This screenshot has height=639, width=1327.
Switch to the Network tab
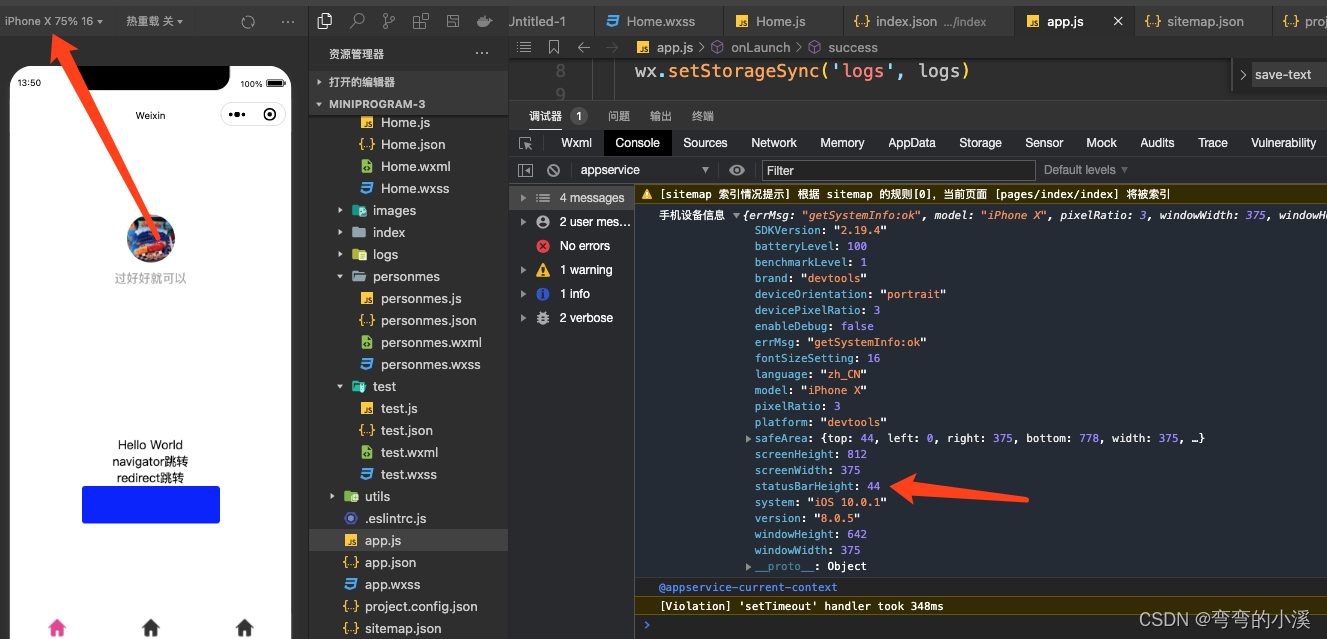(x=774, y=143)
